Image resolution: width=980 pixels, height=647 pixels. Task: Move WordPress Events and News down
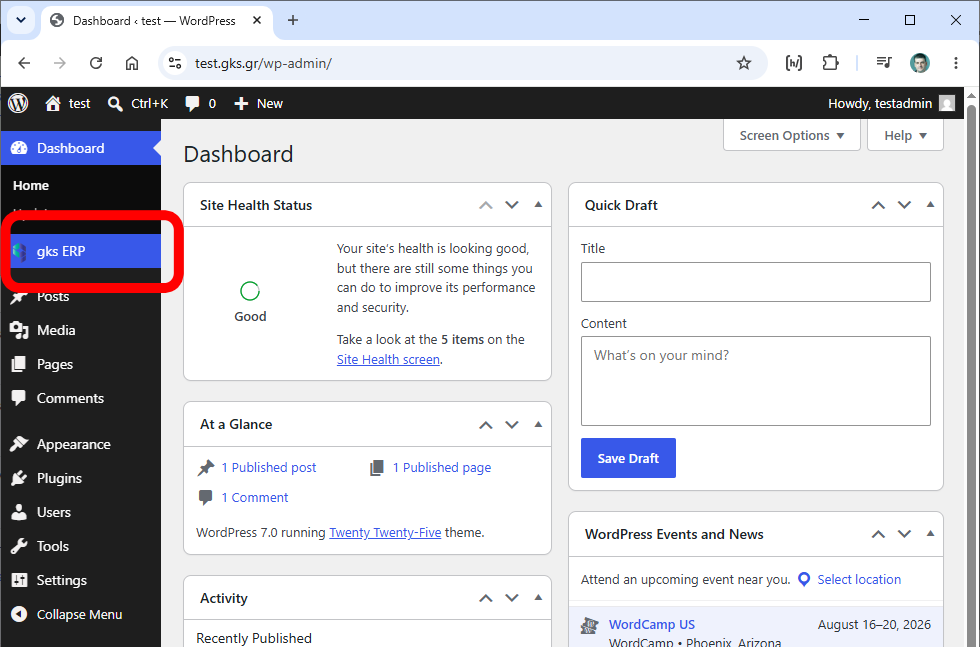pyautogui.click(x=904, y=534)
